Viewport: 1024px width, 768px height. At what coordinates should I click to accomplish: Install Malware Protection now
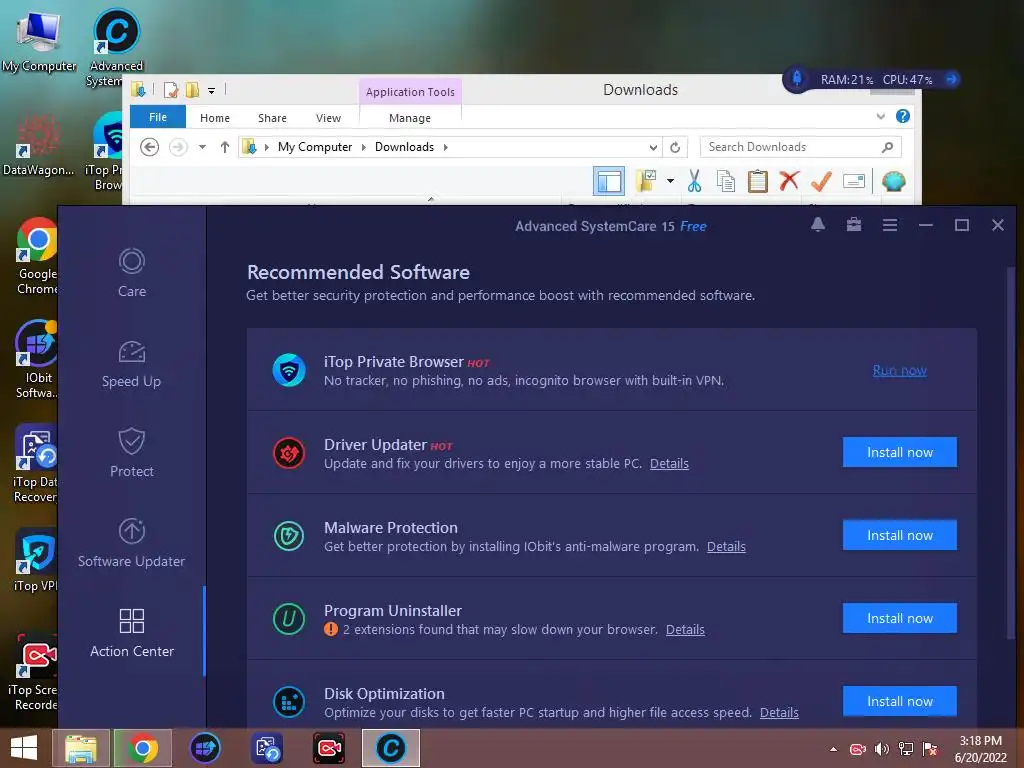[x=899, y=535]
